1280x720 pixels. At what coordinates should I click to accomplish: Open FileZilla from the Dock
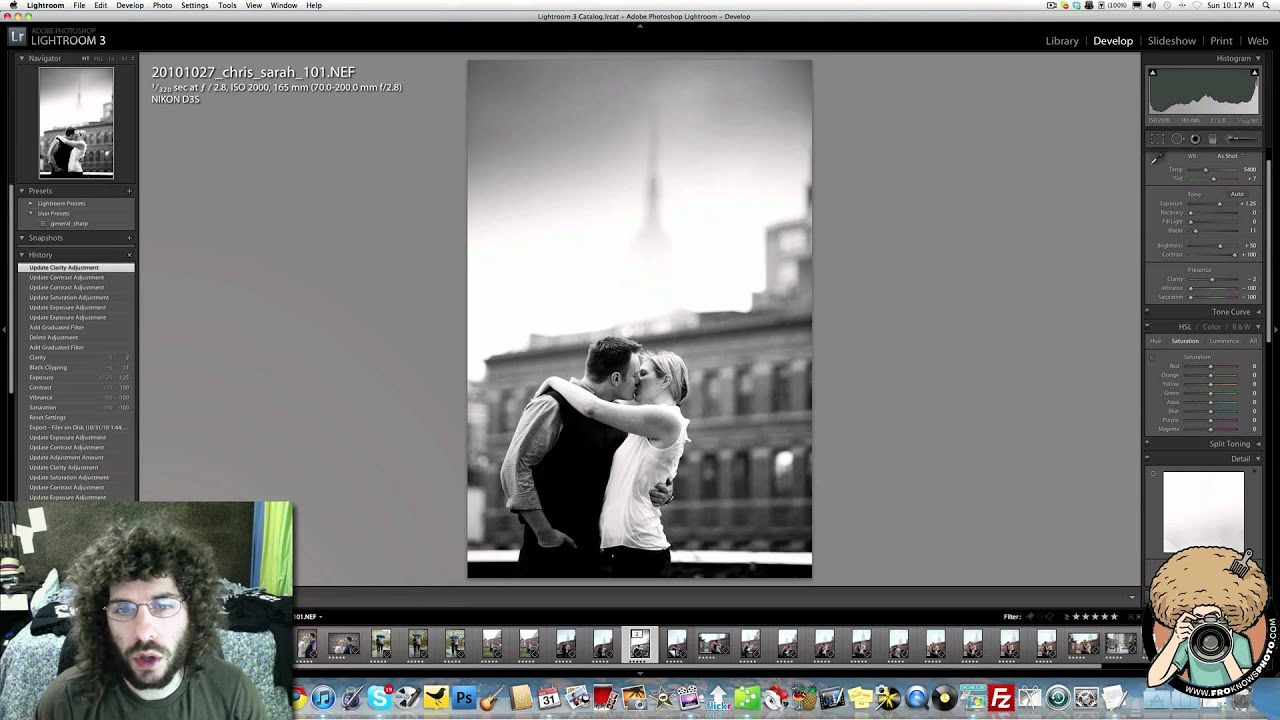tap(1001, 697)
